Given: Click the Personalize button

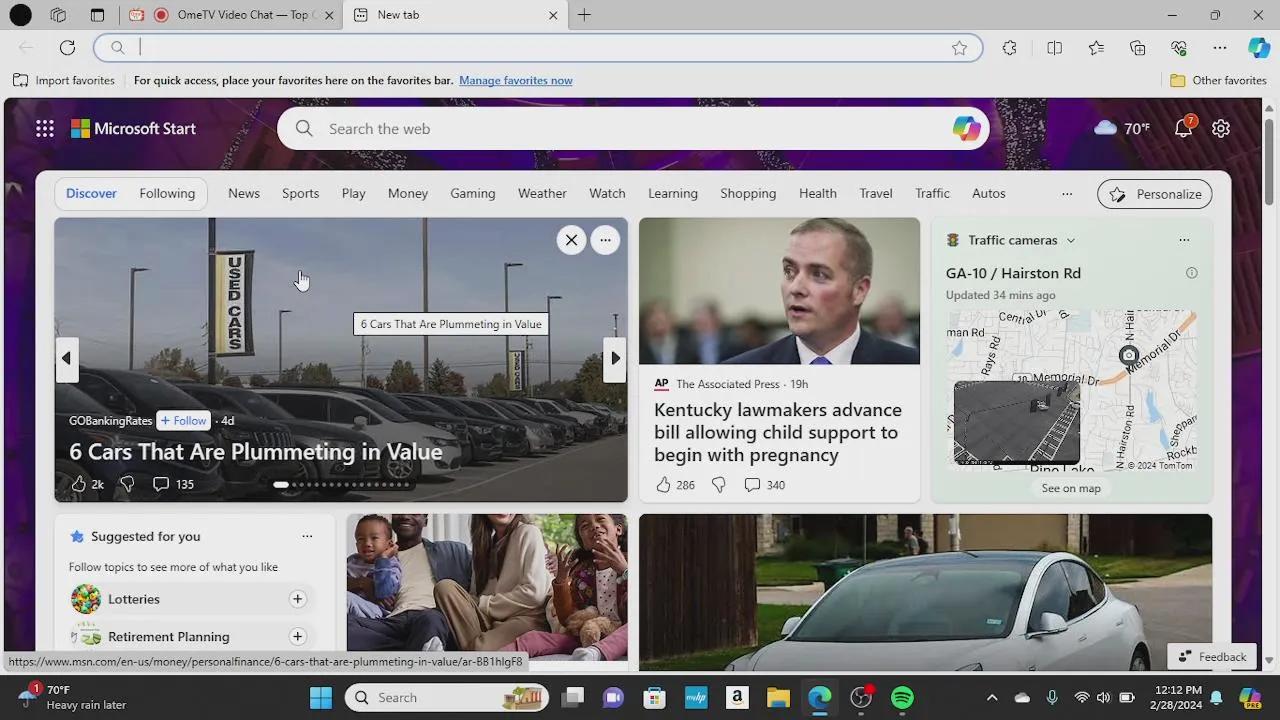Looking at the screenshot, I should pyautogui.click(x=1155, y=194).
